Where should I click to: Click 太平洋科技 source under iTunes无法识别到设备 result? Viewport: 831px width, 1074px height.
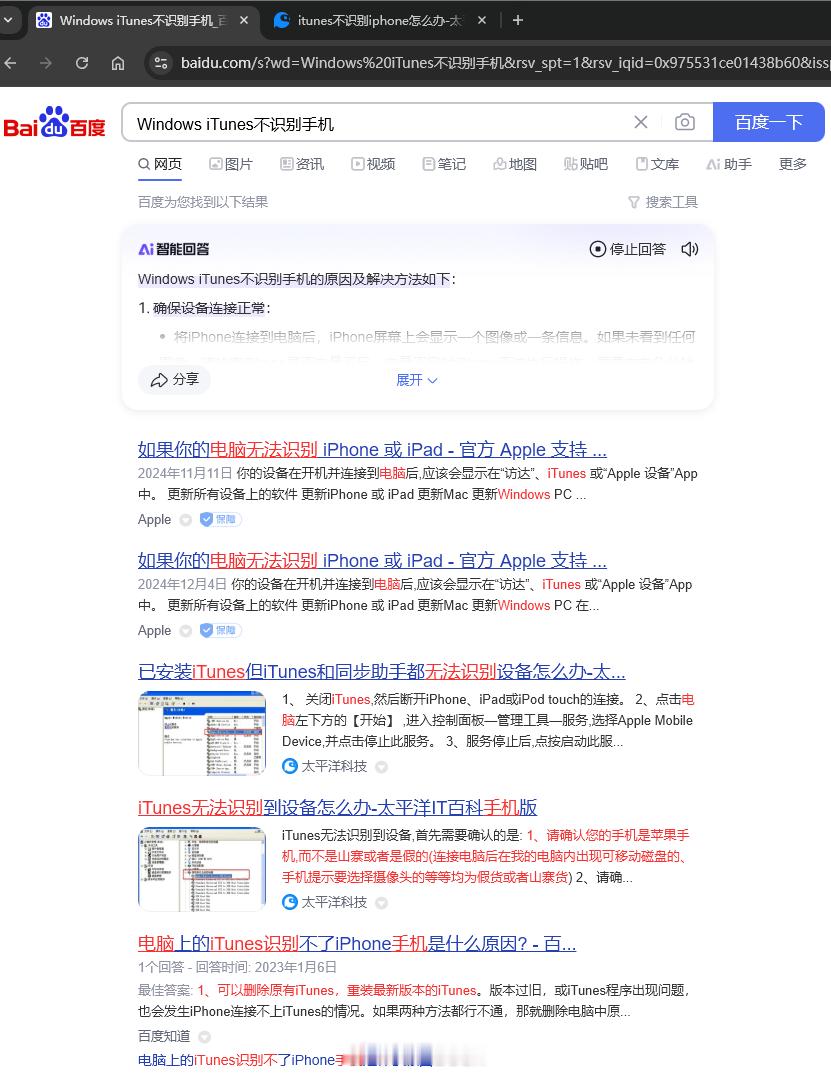click(325, 903)
